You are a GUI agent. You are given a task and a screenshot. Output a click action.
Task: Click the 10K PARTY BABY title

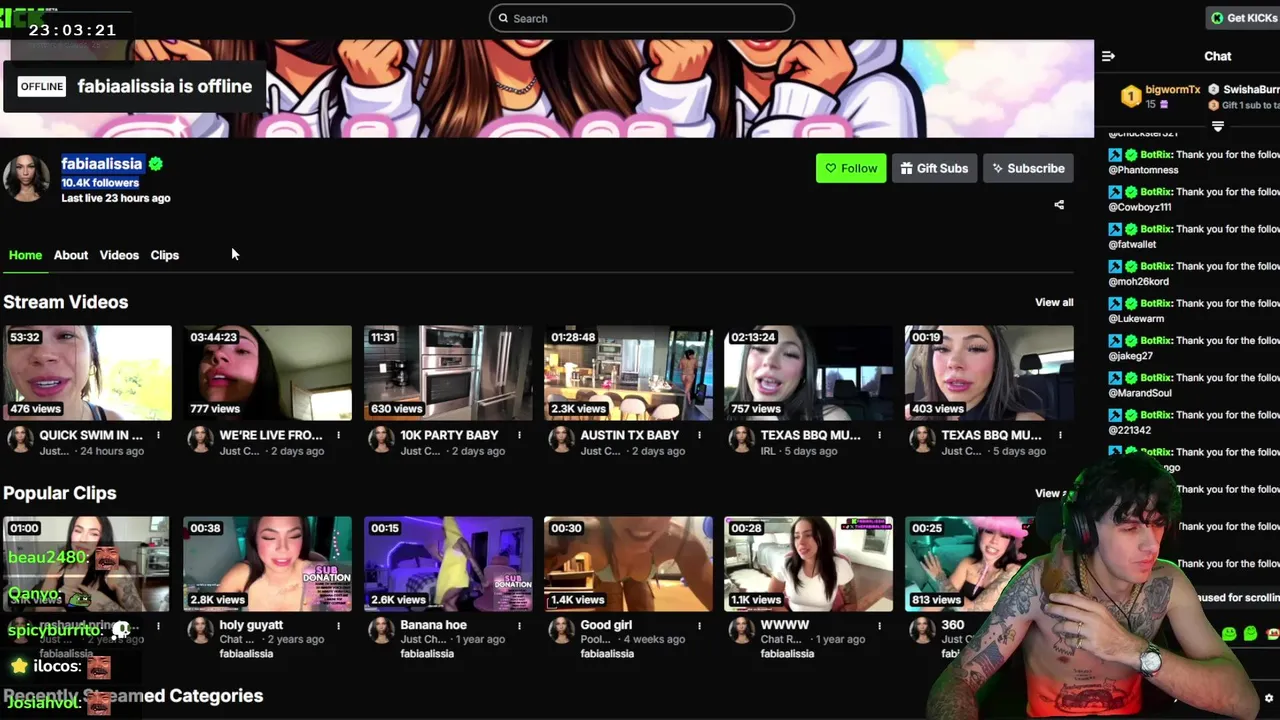(x=449, y=435)
